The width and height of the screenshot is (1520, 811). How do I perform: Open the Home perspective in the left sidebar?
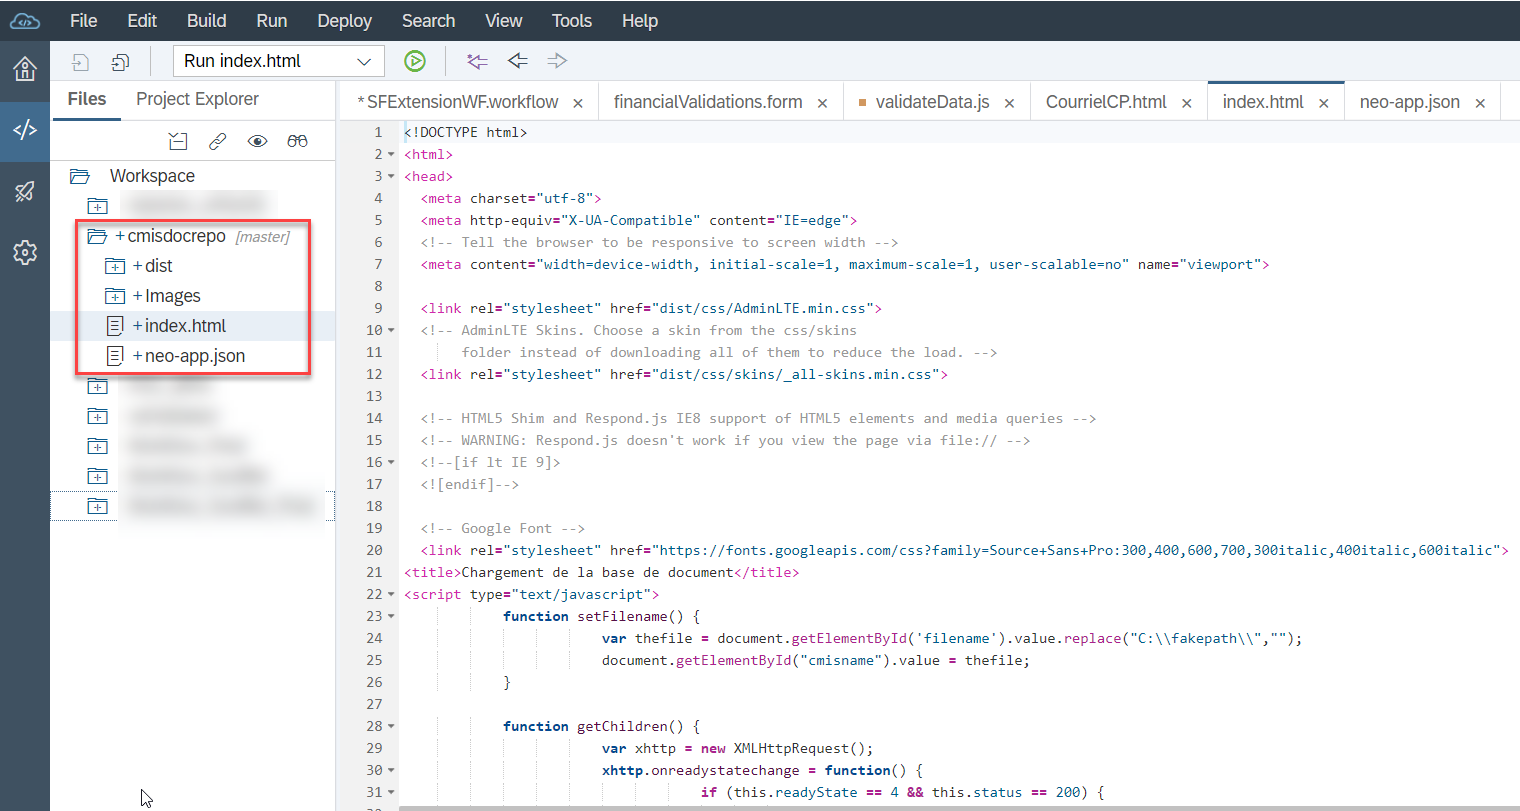(x=25, y=70)
